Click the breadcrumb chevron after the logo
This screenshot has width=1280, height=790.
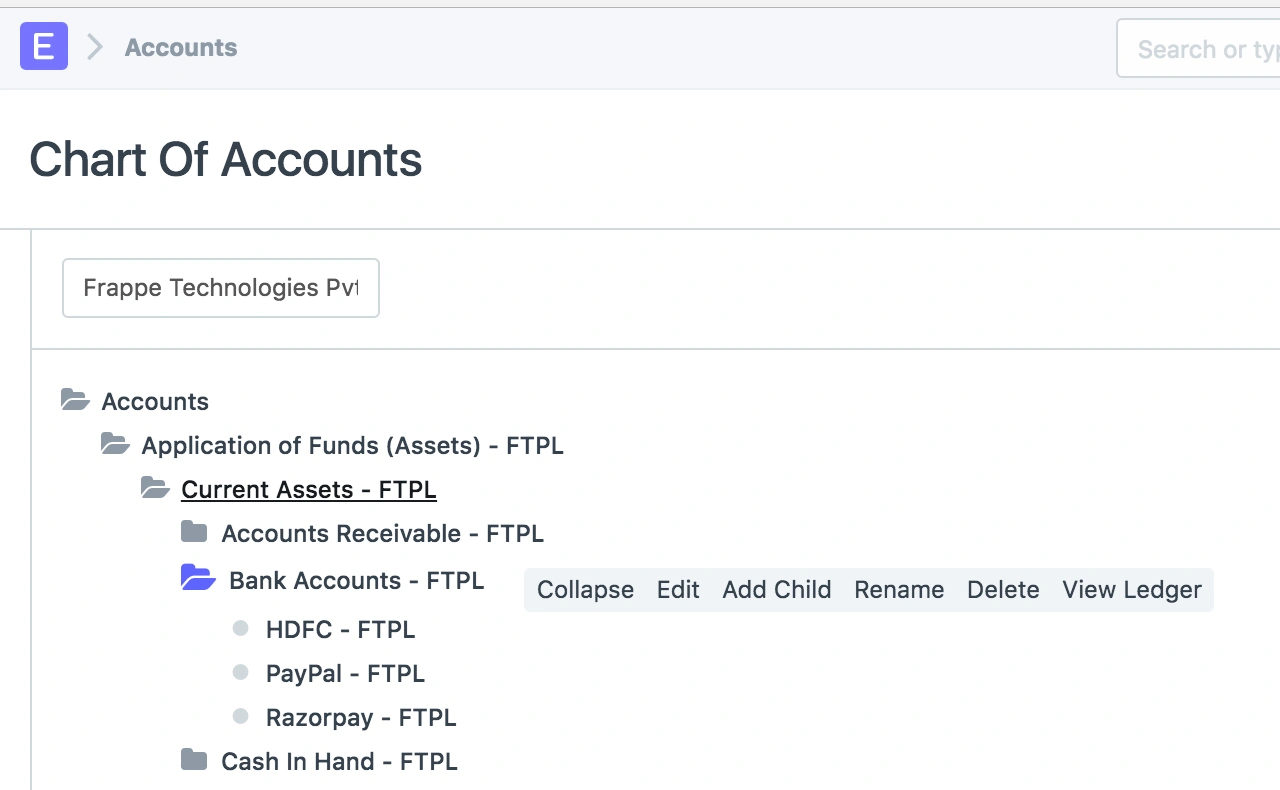pos(93,46)
